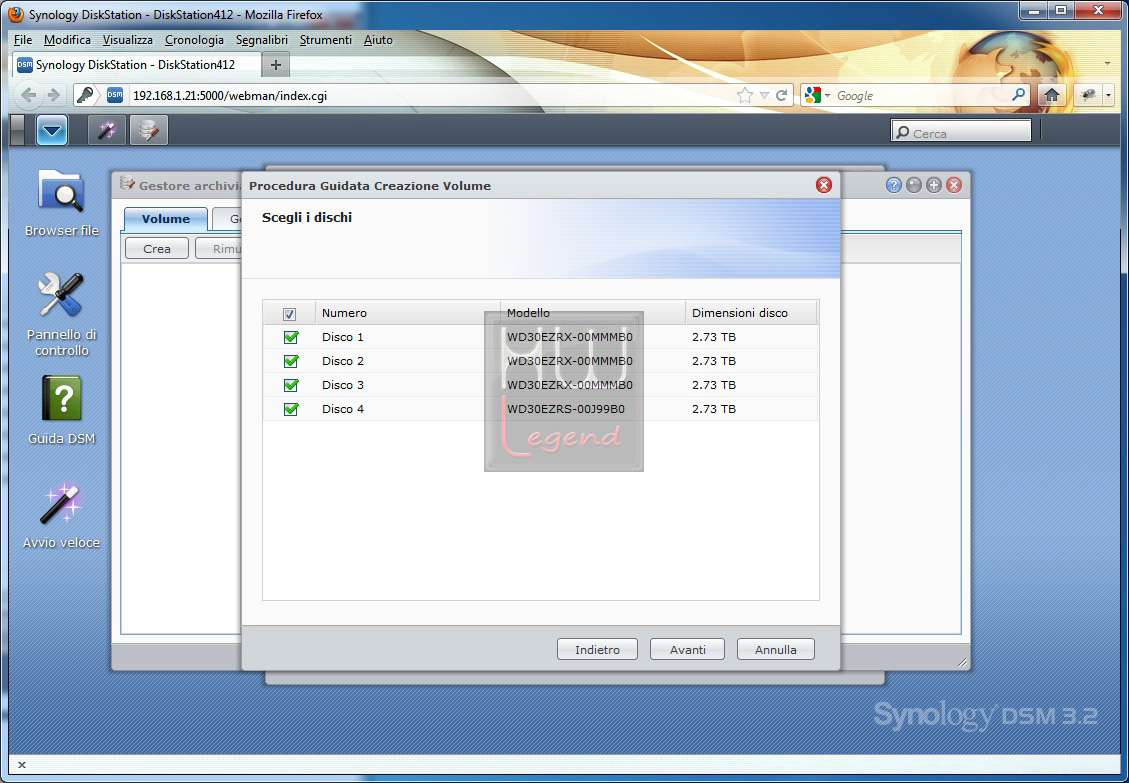Select the Synology DiskStation browser tab
The height and width of the screenshot is (783, 1129).
tap(137, 65)
